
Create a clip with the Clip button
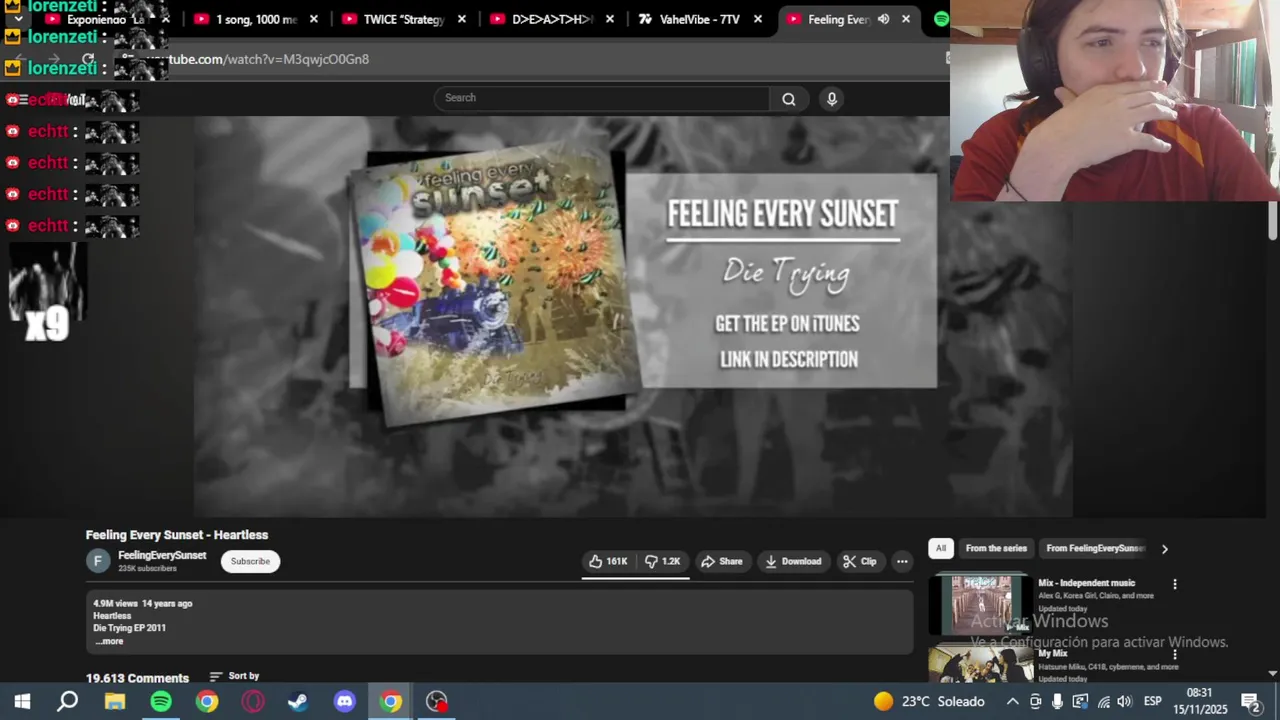pos(859,561)
